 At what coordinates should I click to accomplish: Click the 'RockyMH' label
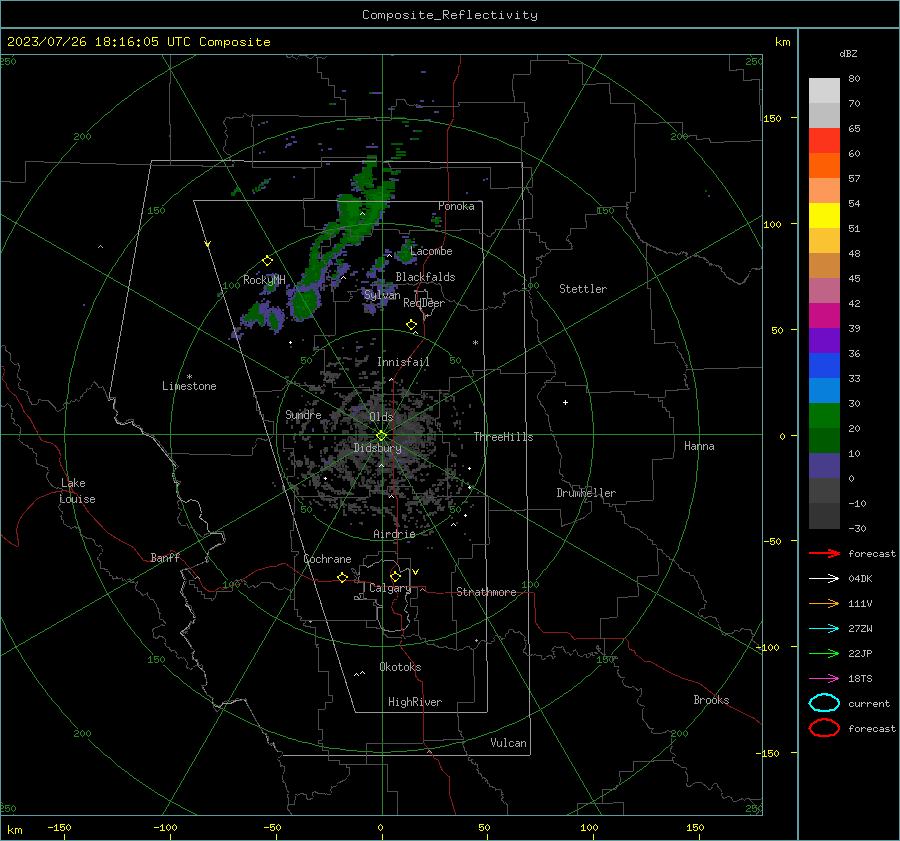264,280
